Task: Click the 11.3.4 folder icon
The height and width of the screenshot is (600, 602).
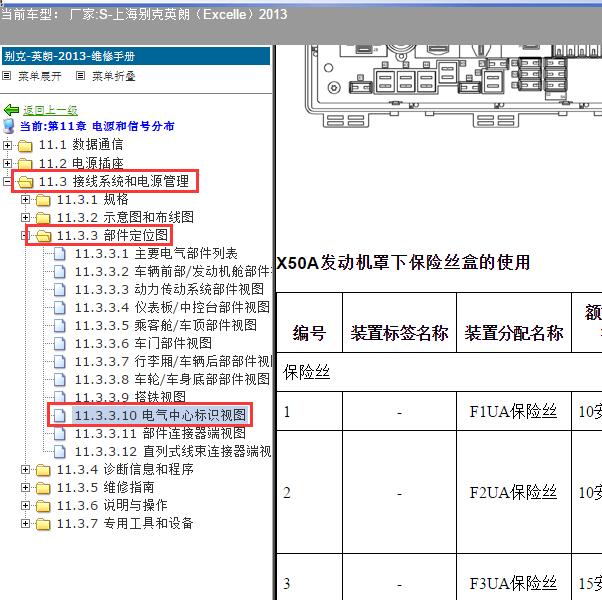Action: (x=43, y=469)
